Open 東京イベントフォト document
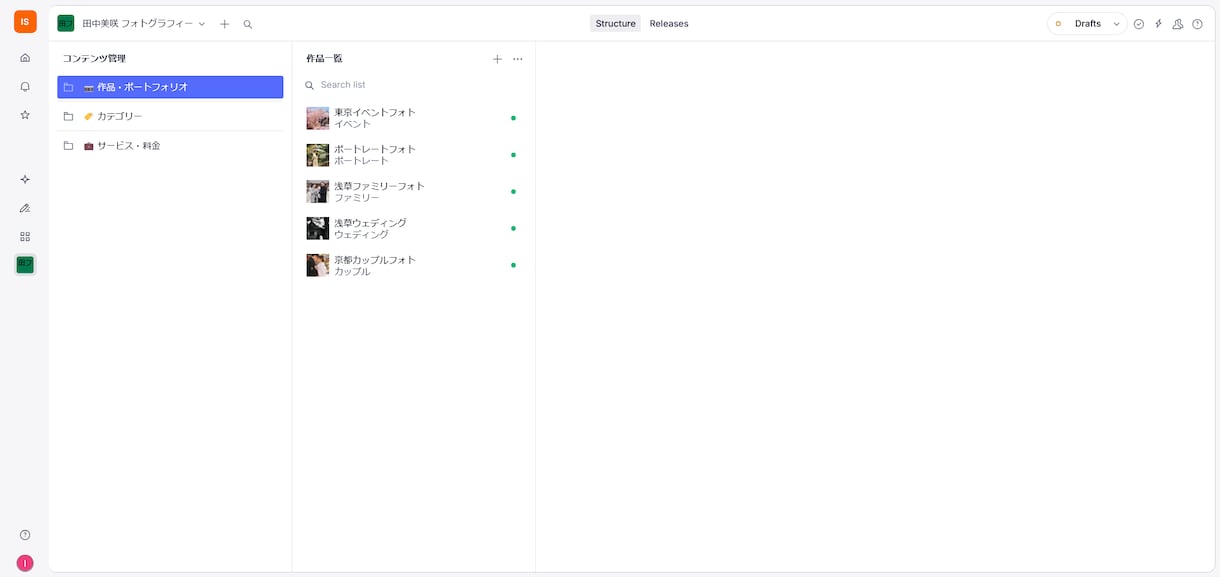1220x577 pixels. click(414, 118)
